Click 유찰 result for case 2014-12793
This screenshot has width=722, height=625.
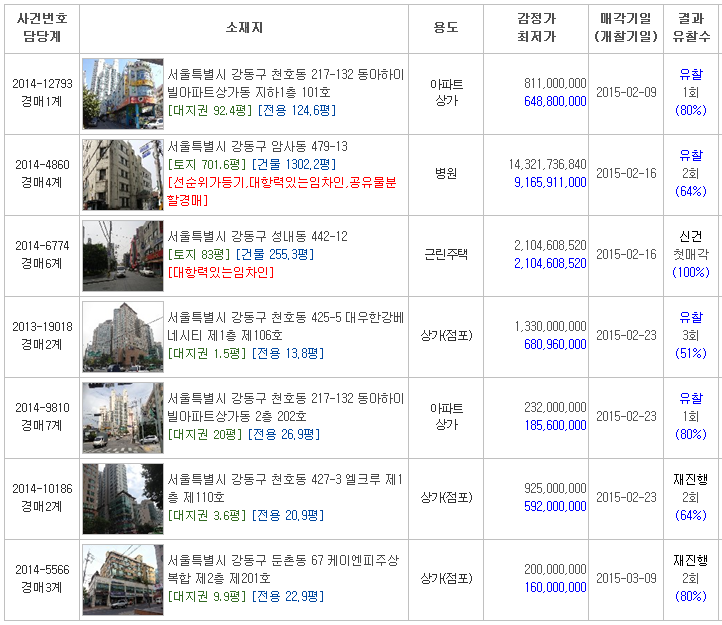691,75
